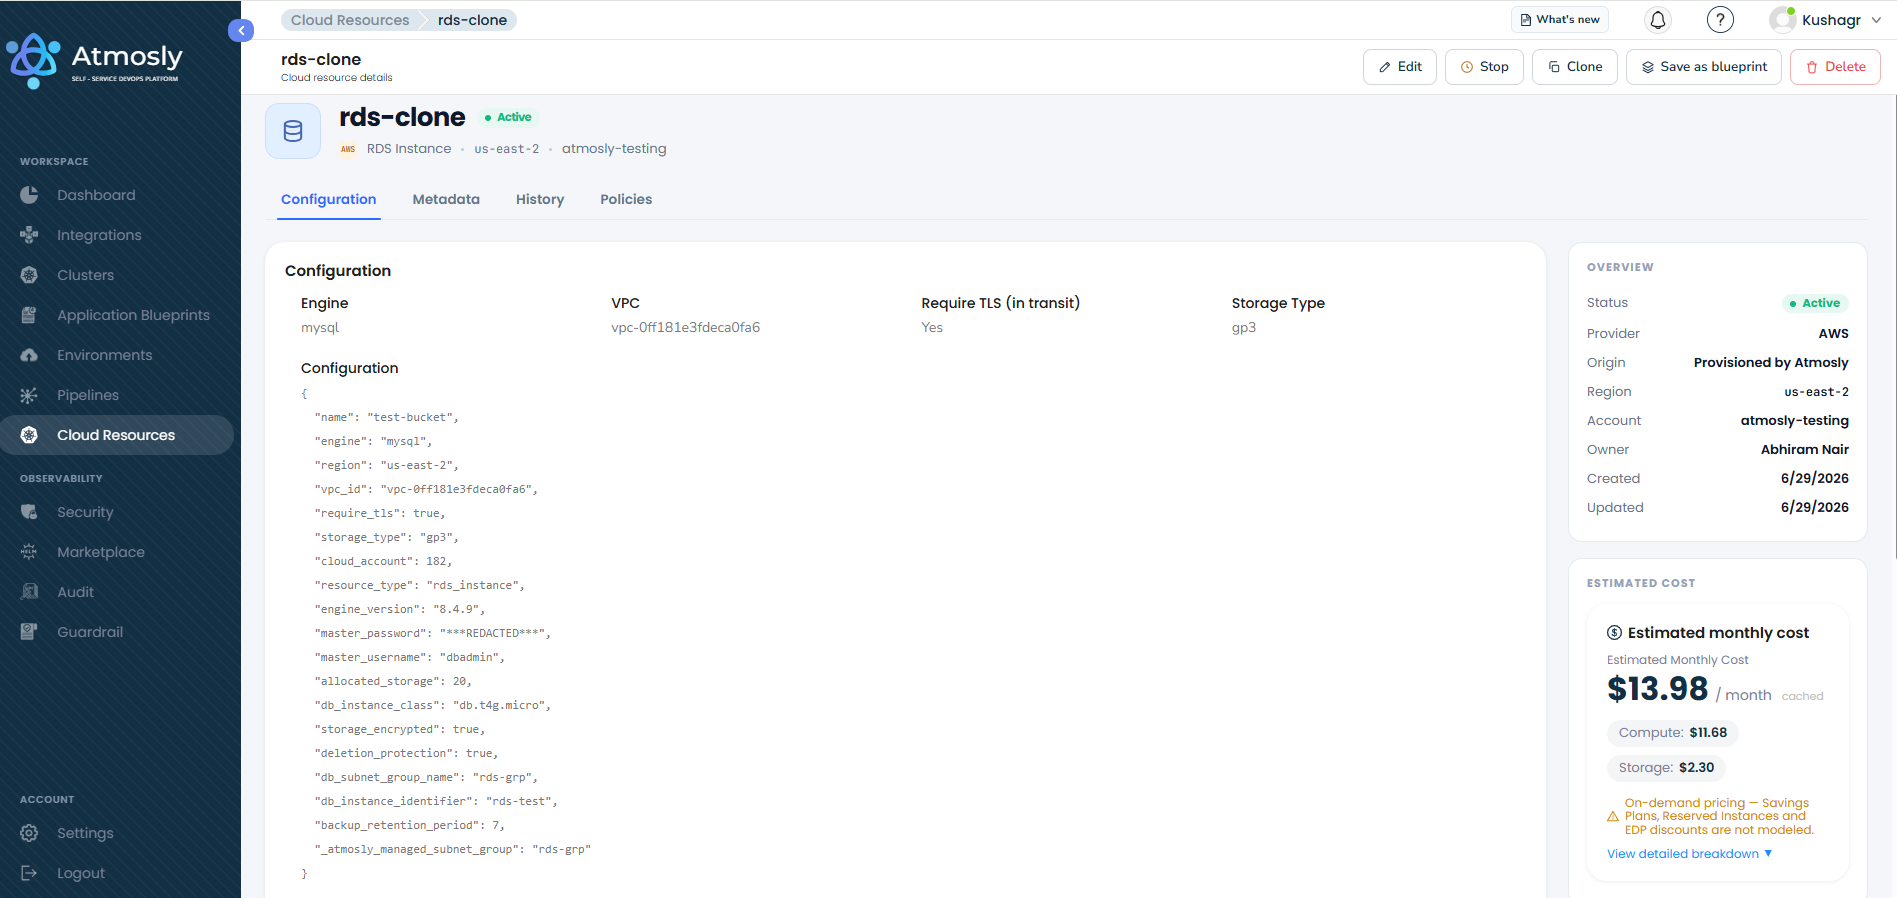Click Origin value Provisioned by Atmosly
Screen dimensions: 1897x898
pyautogui.click(x=1771, y=363)
